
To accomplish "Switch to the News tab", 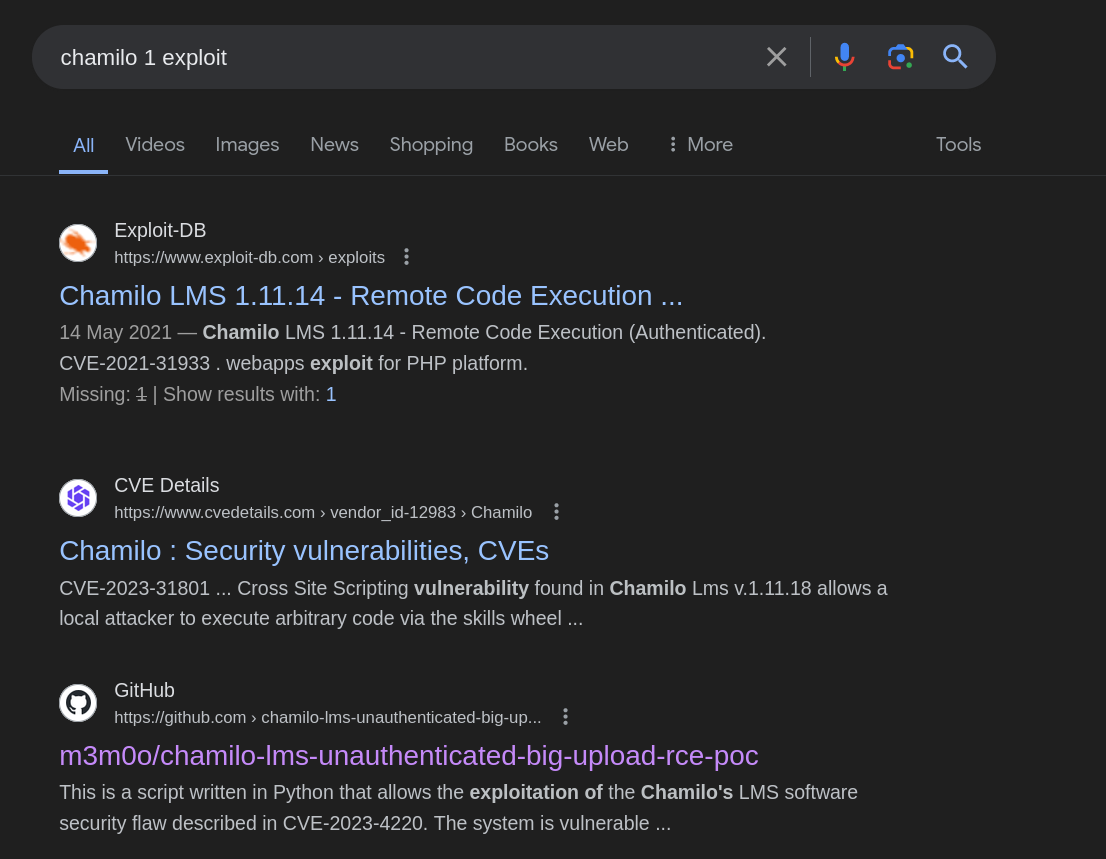I will coord(334,145).
